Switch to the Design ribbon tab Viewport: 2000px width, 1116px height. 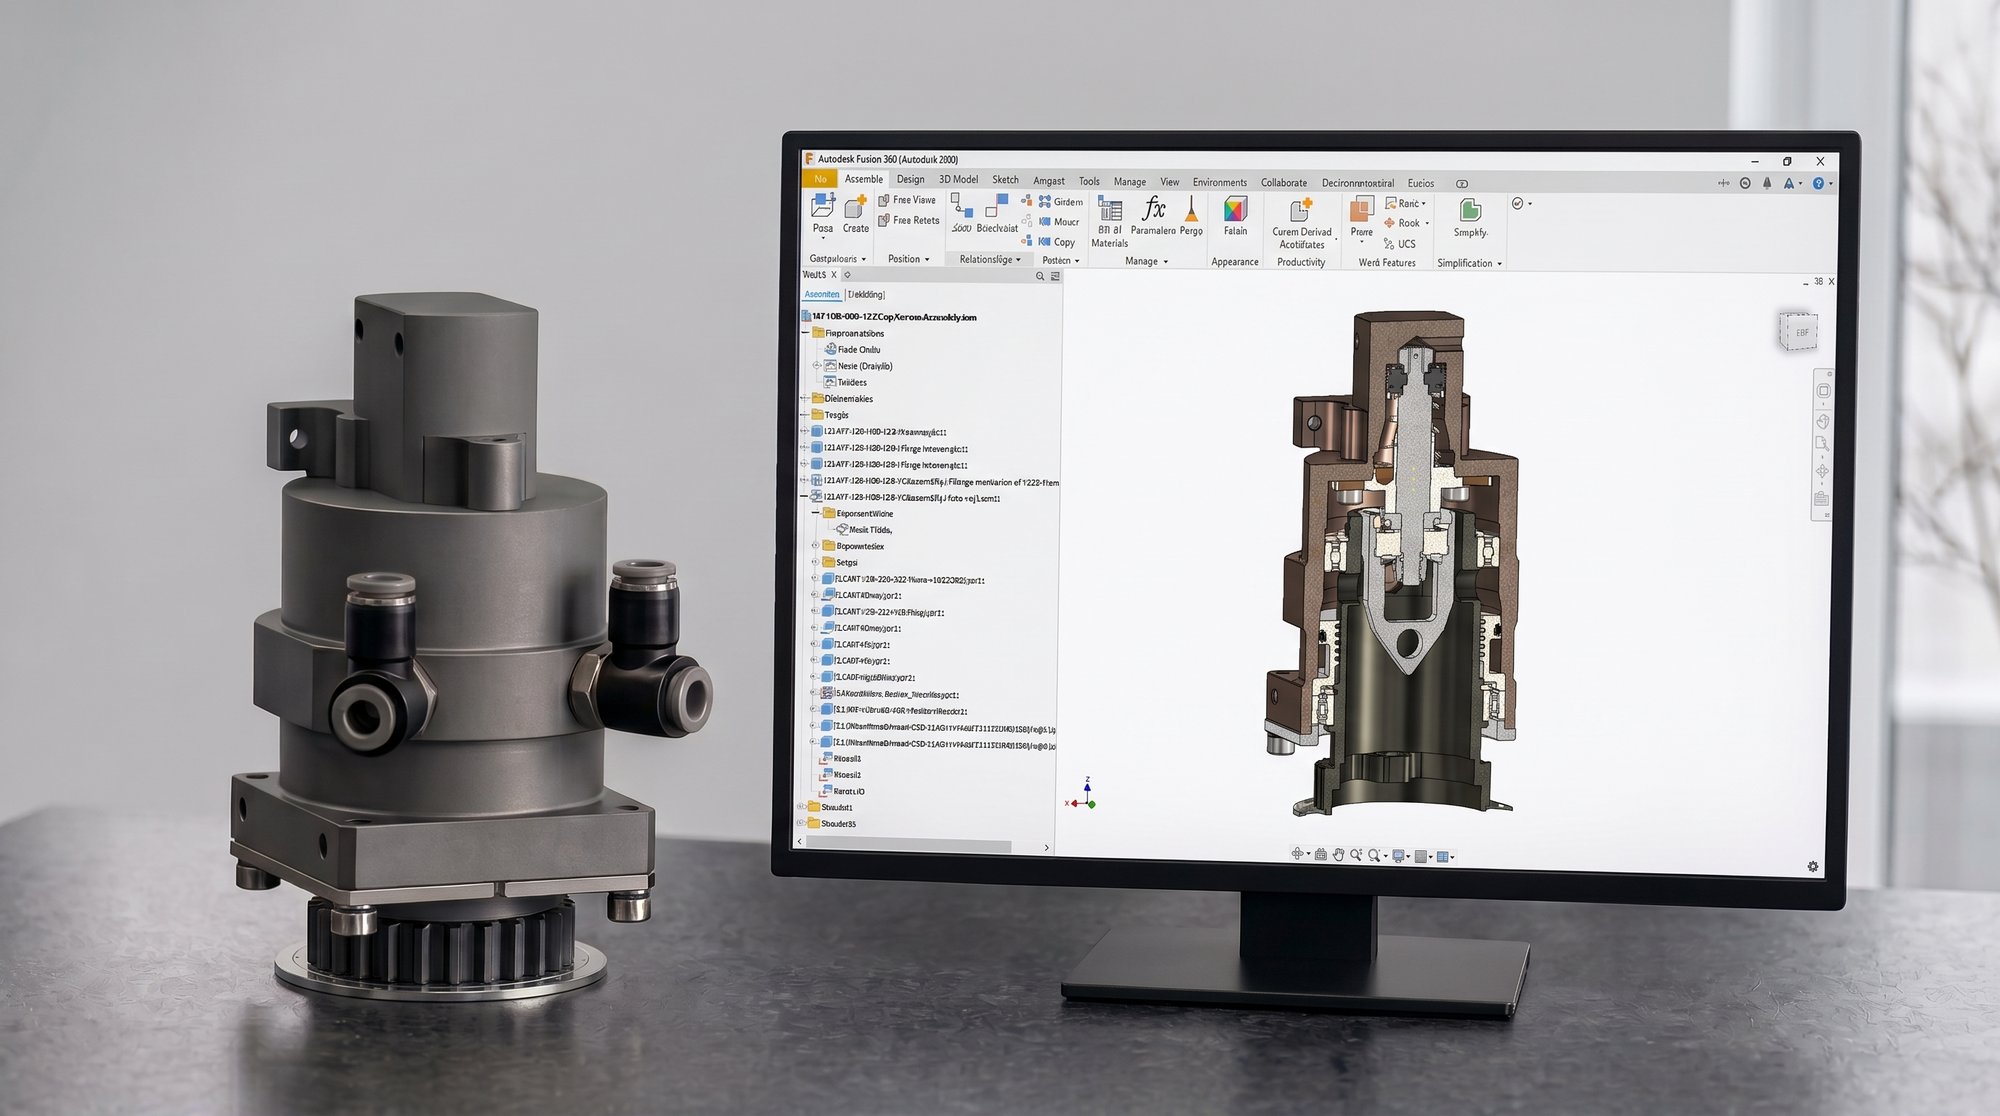coord(910,179)
